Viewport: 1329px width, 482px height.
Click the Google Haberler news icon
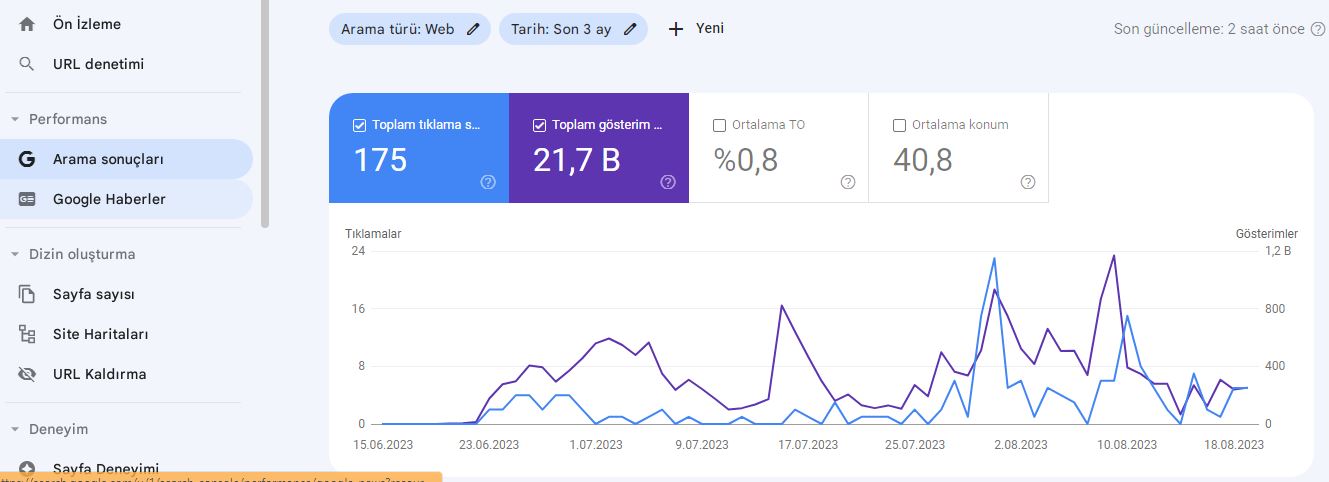pyautogui.click(x=27, y=199)
